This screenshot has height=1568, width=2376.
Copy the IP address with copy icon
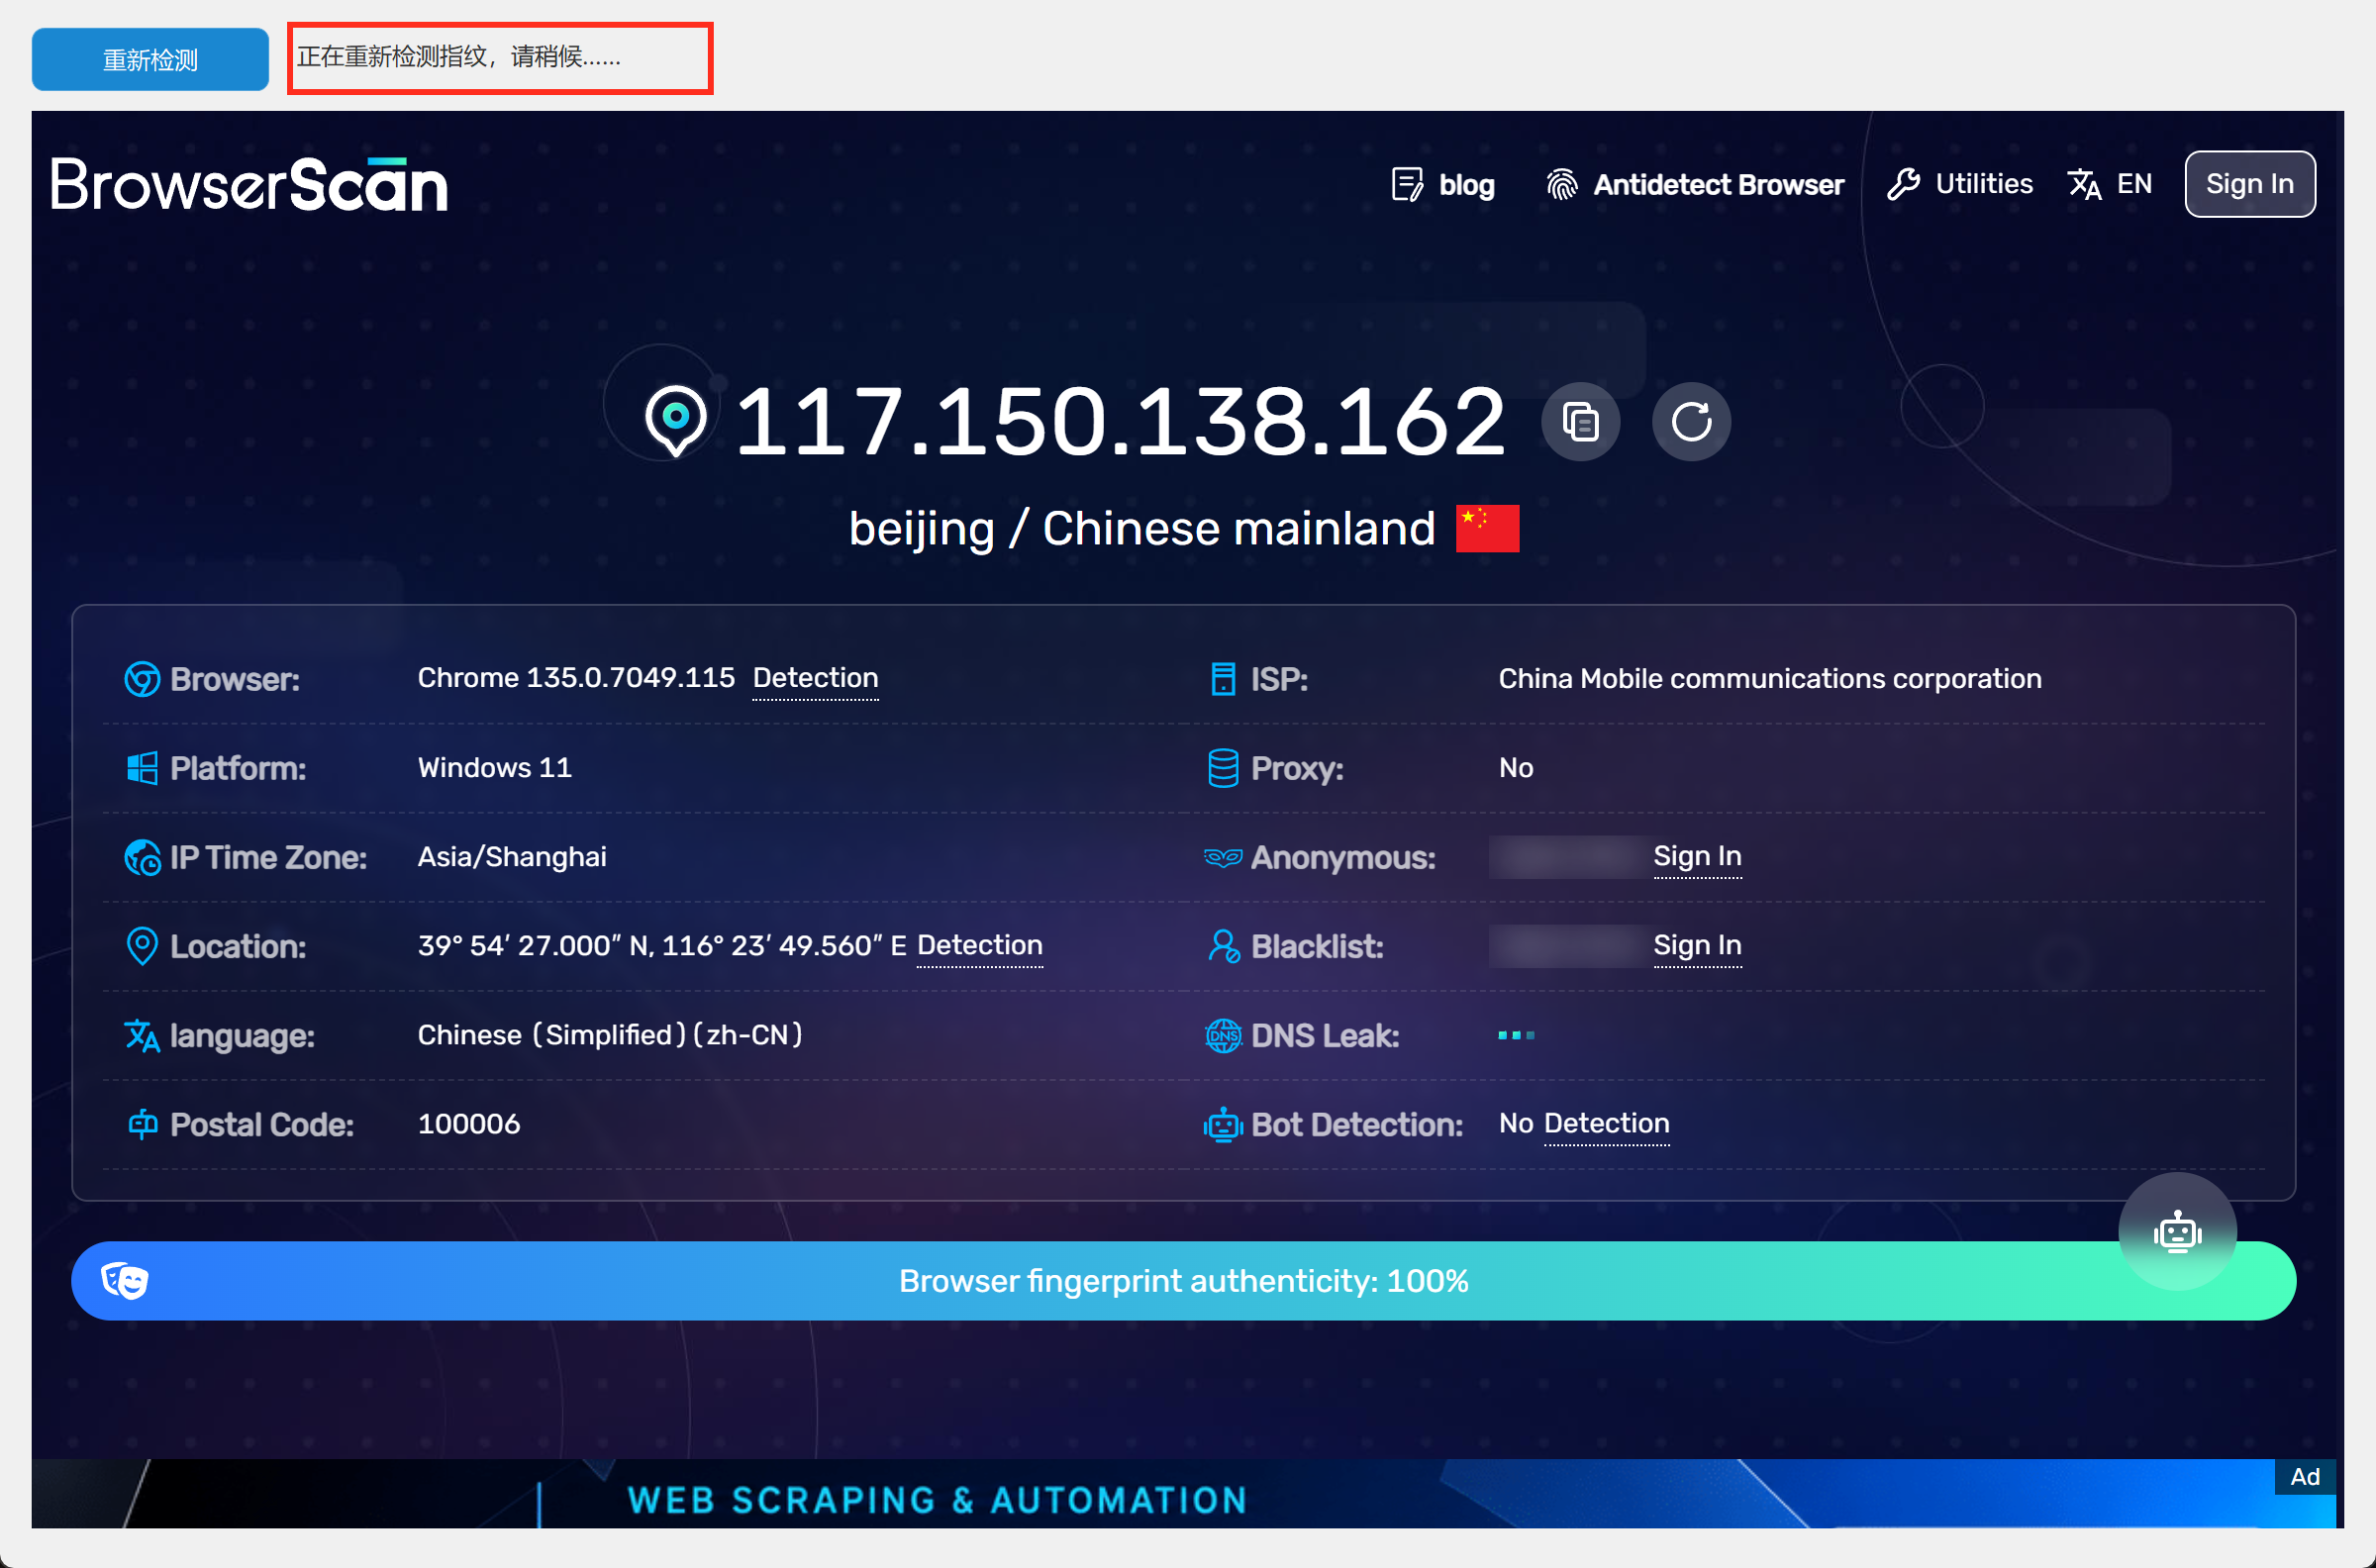click(1580, 422)
